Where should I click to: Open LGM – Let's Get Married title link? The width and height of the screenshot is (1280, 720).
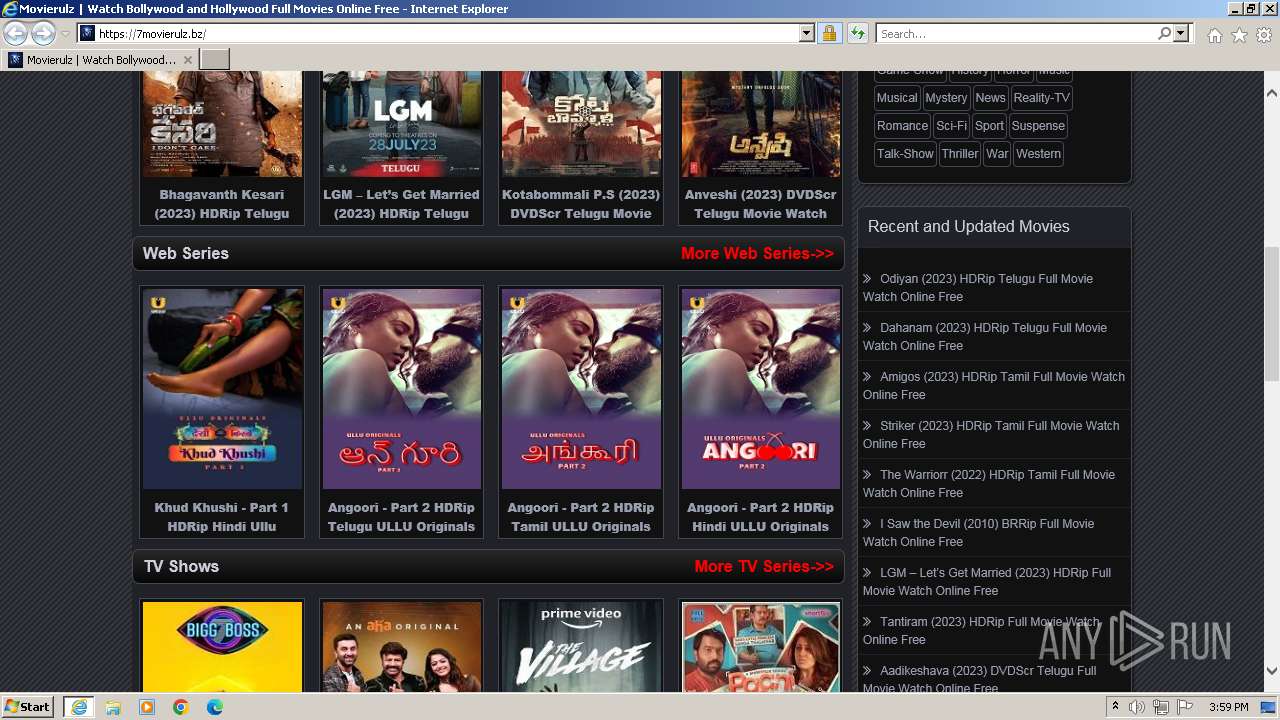(x=401, y=204)
